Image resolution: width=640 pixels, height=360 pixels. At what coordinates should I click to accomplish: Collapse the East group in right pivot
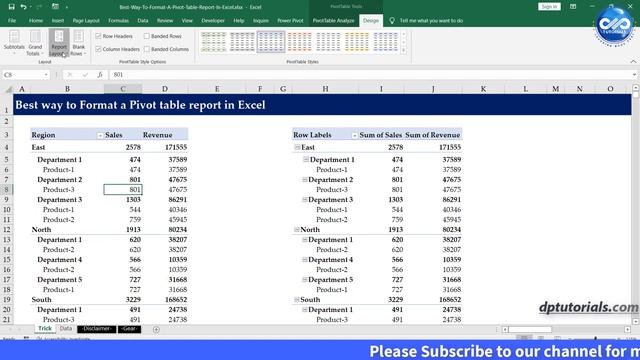pos(297,147)
